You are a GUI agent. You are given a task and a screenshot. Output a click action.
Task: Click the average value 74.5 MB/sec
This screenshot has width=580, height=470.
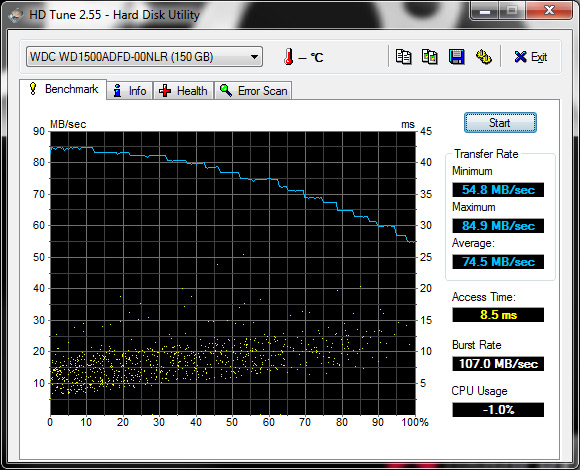[498, 262]
